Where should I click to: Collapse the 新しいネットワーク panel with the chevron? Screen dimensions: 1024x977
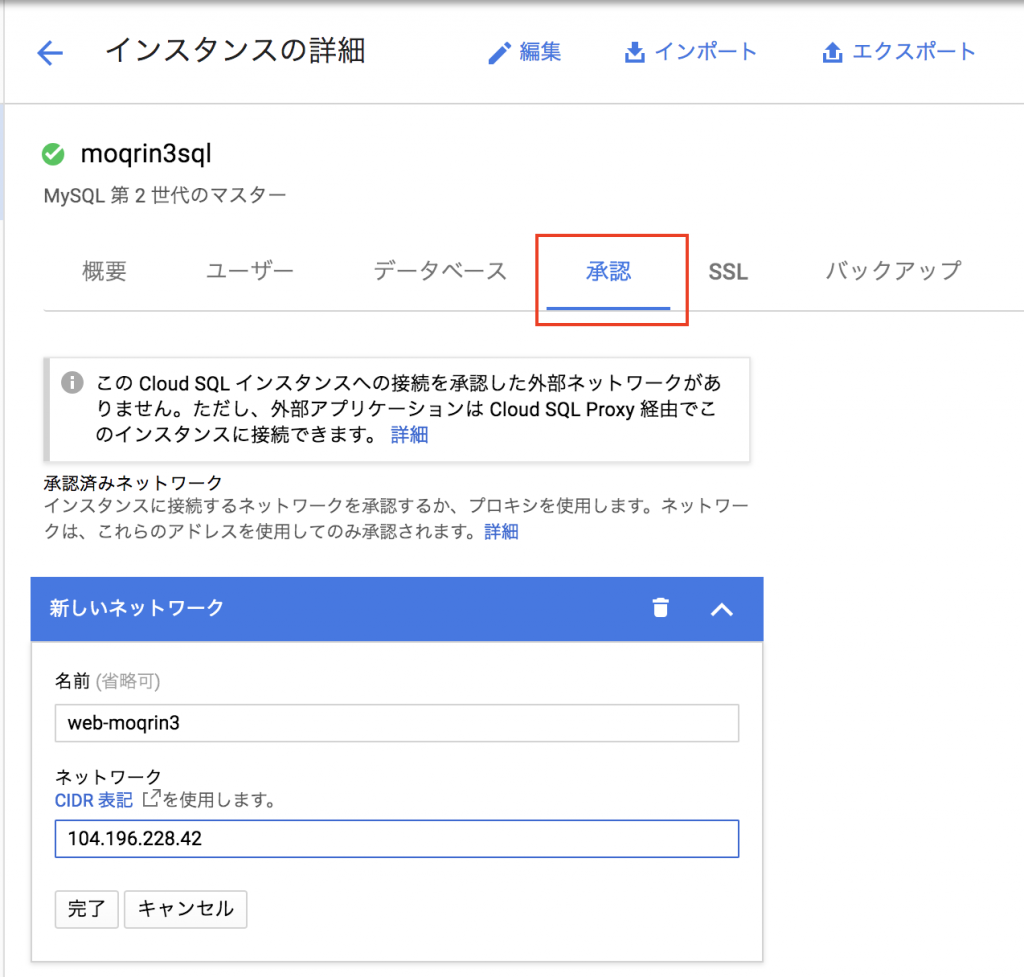pyautogui.click(x=722, y=610)
